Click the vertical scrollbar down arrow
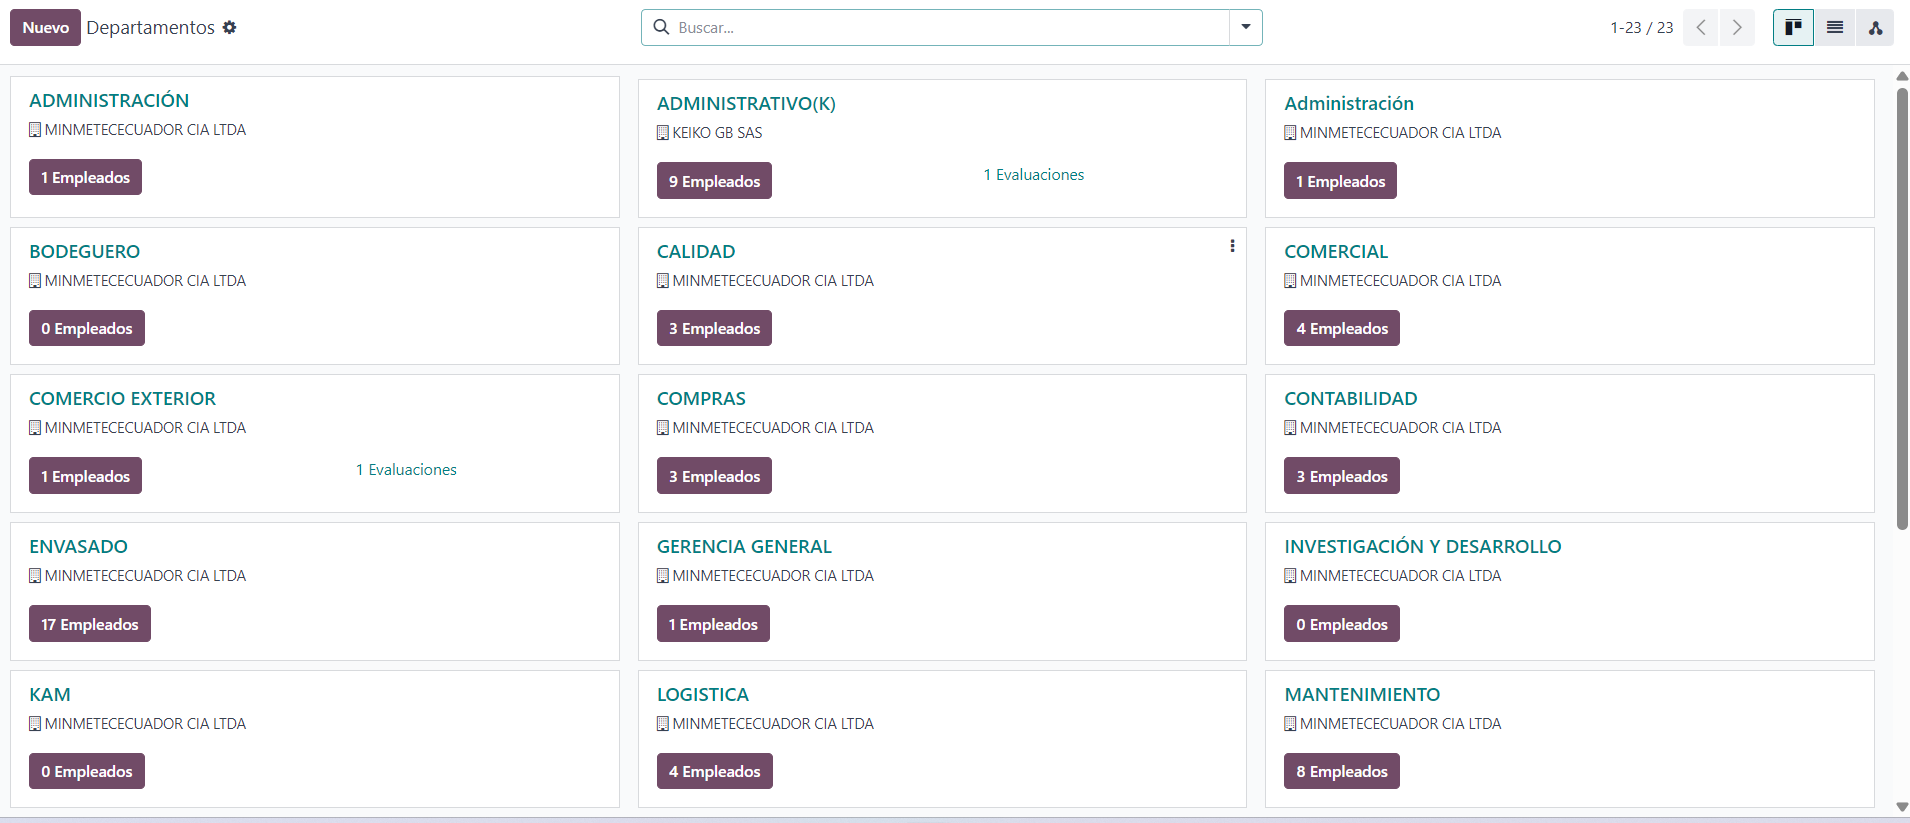This screenshot has height=823, width=1910. pos(1902,807)
